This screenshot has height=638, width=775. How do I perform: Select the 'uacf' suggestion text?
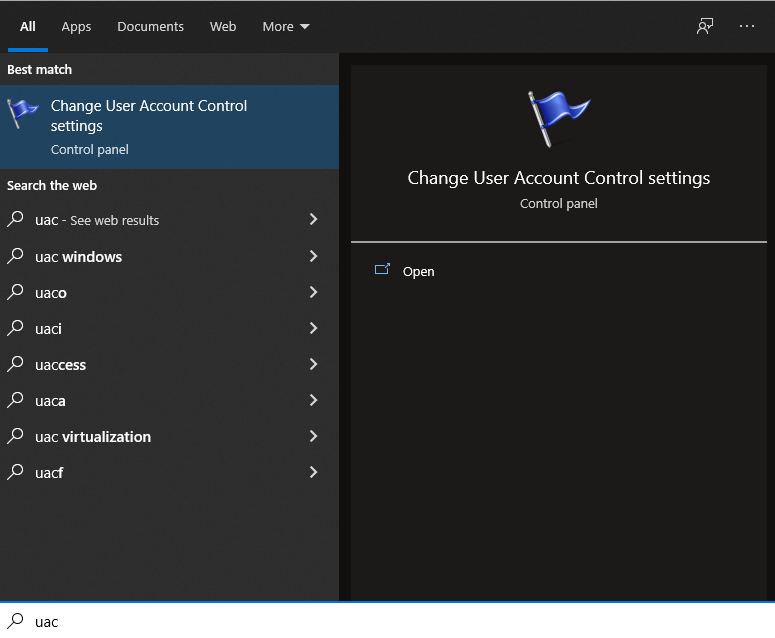49,473
